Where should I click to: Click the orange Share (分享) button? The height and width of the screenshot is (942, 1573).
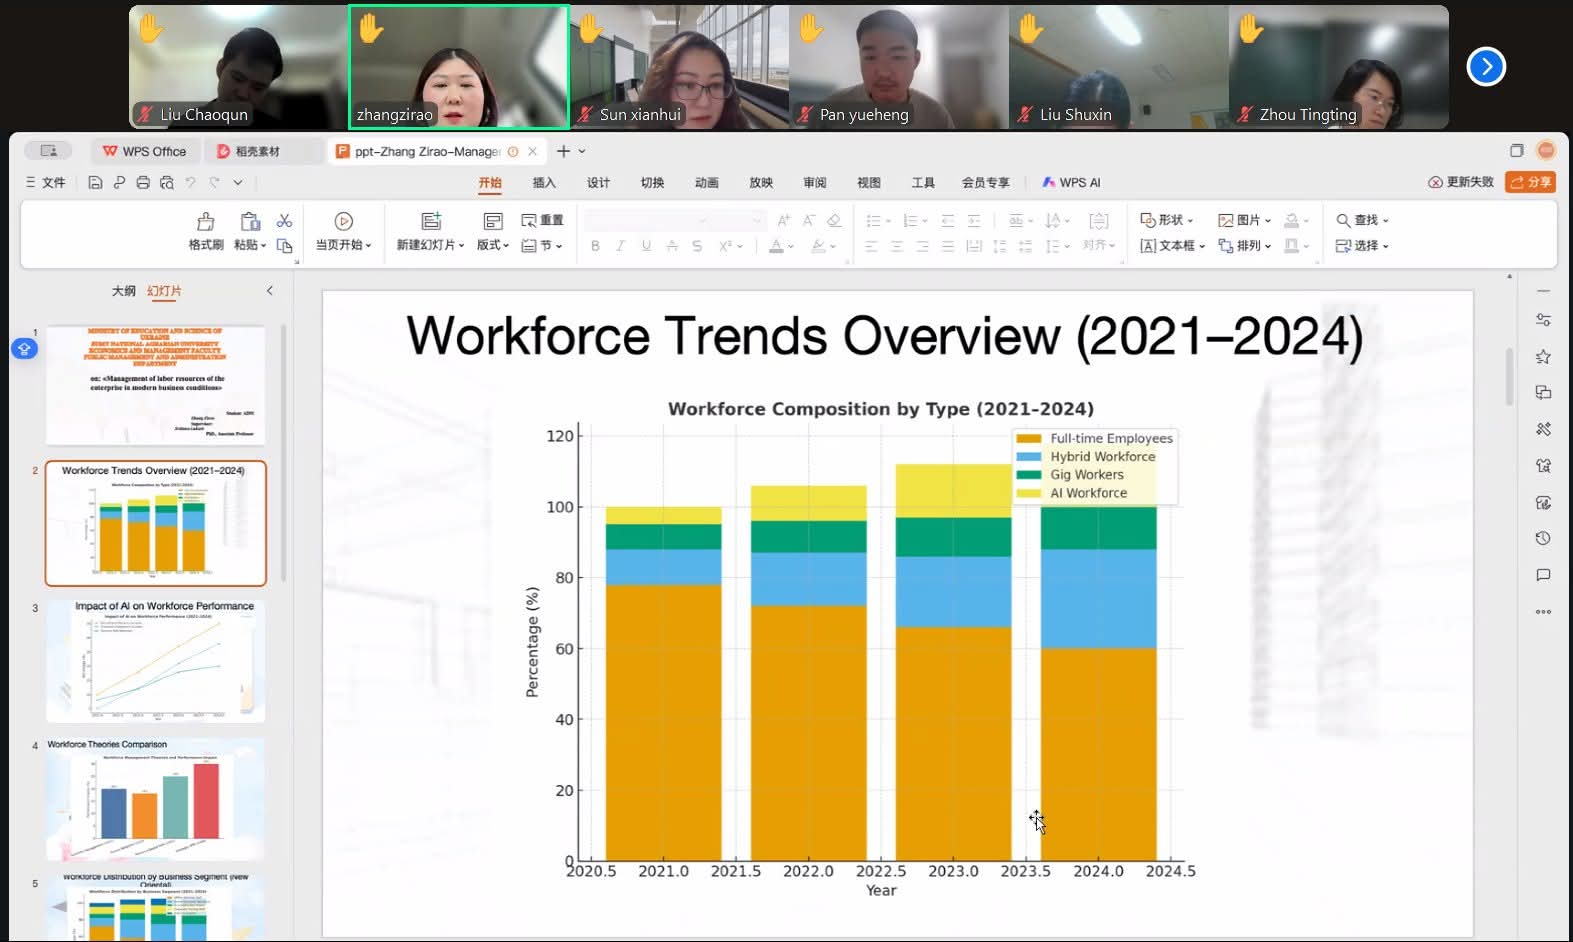click(1530, 182)
